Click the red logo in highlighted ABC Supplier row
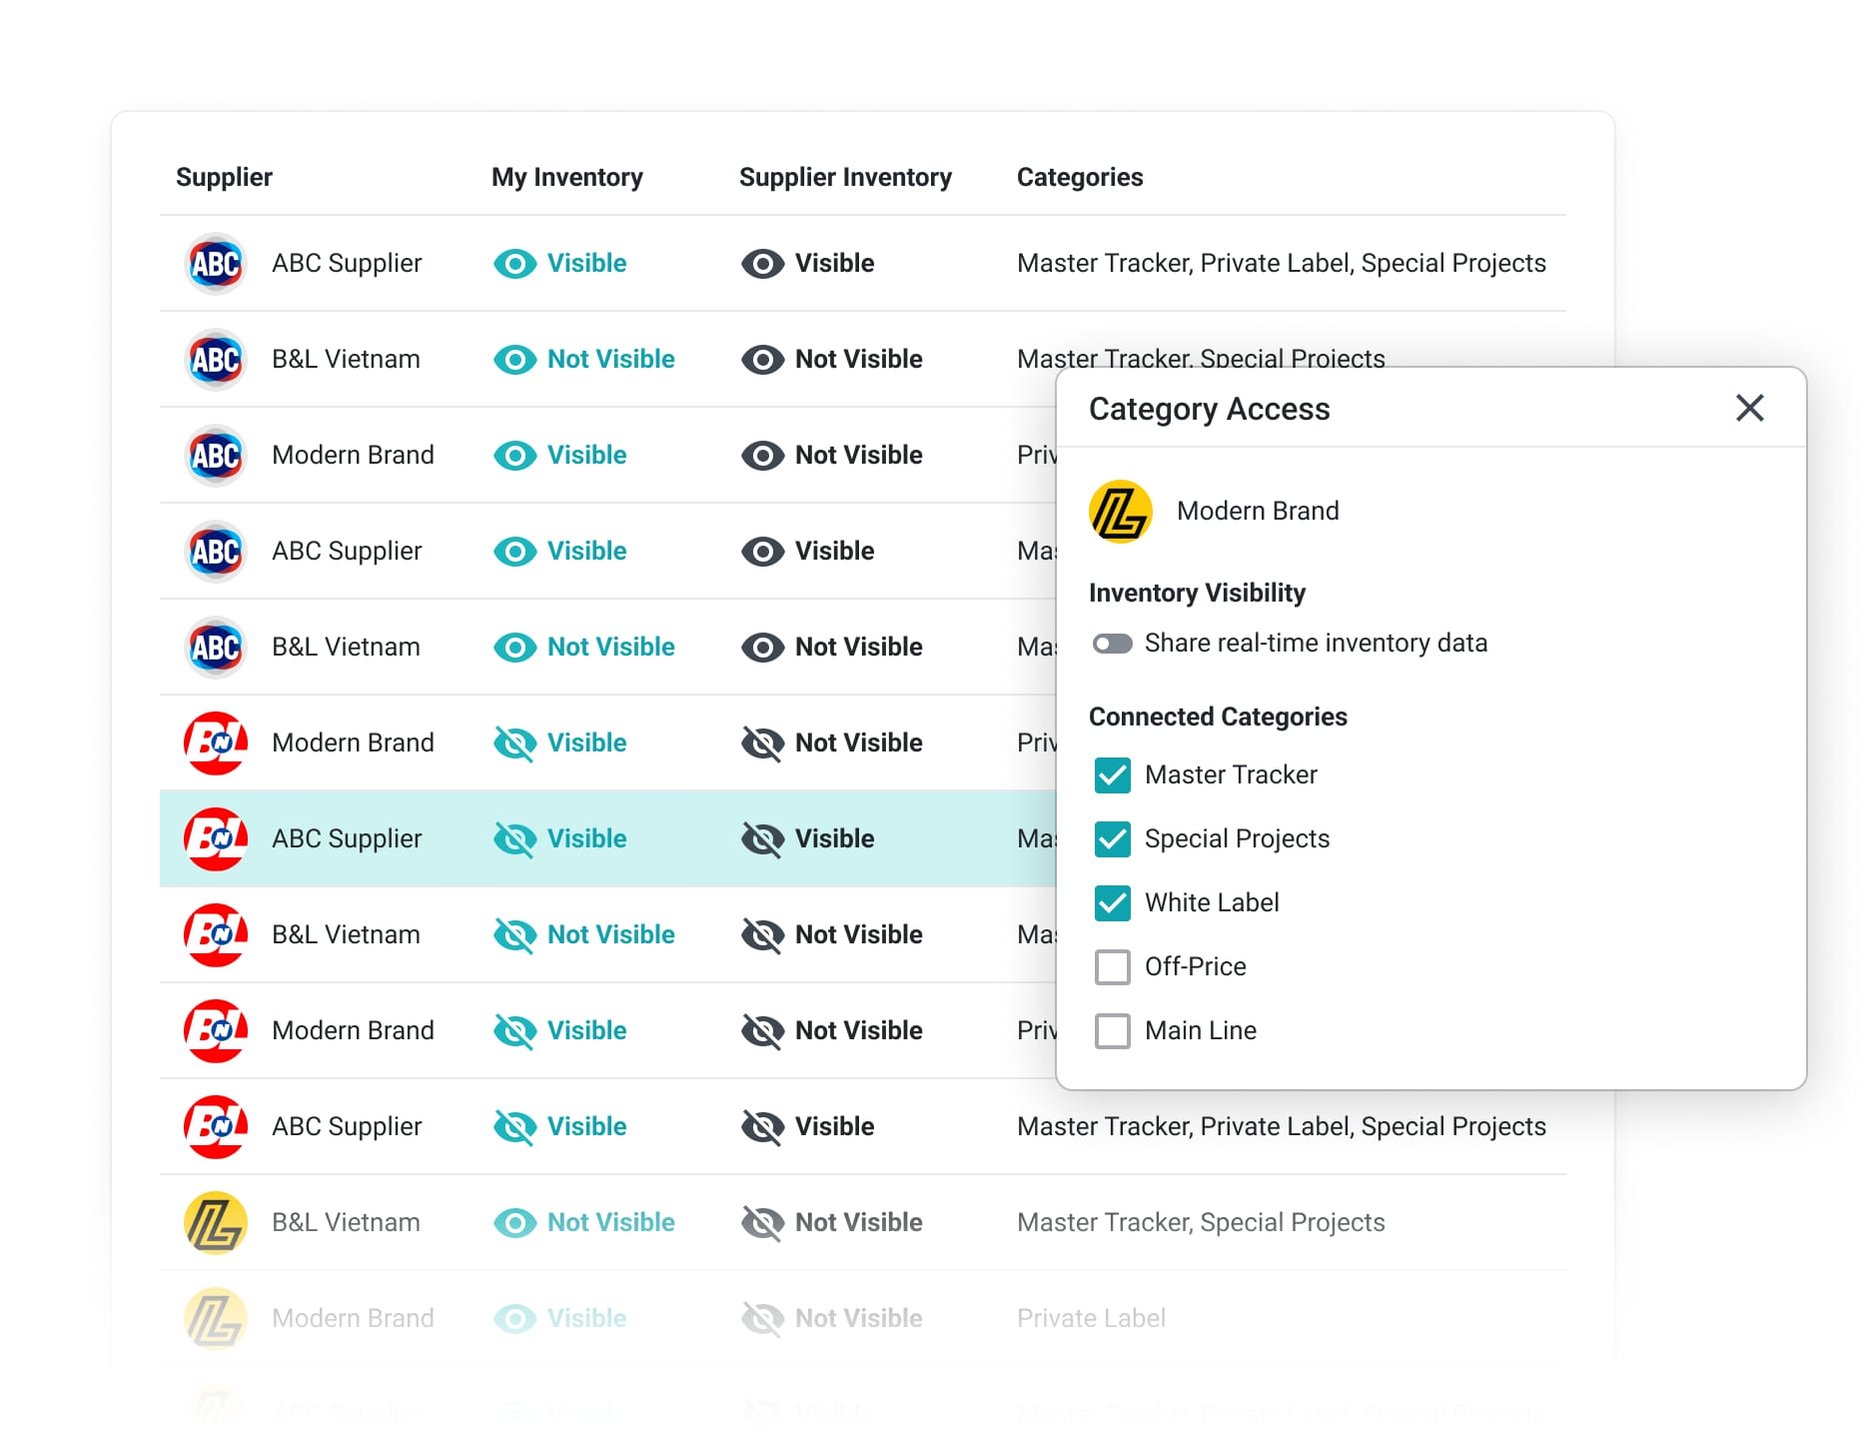The height and width of the screenshot is (1455, 1870). point(216,839)
